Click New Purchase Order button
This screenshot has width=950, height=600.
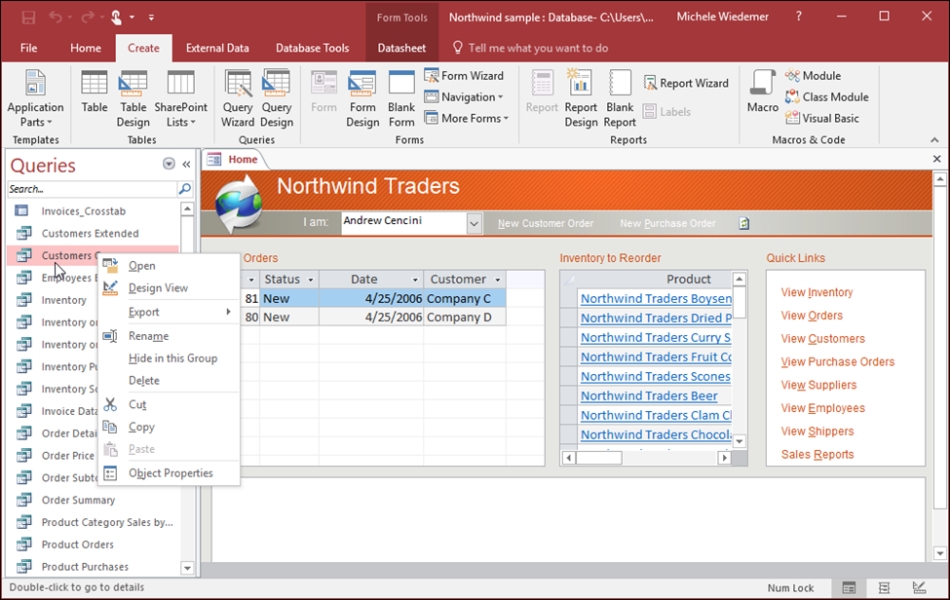[668, 224]
